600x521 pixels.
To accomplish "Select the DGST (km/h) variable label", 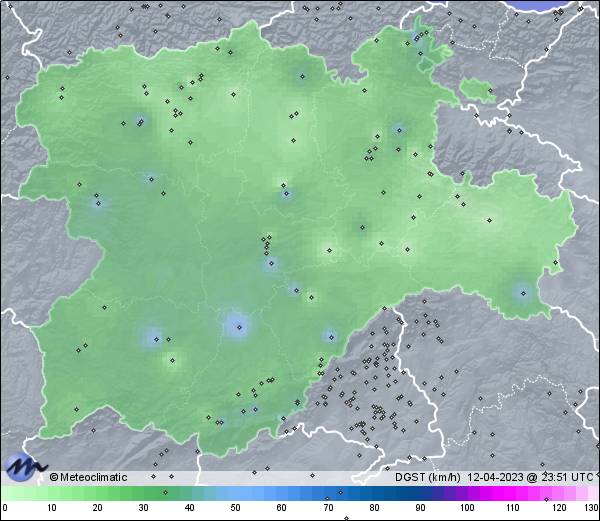I will pyautogui.click(x=428, y=477).
